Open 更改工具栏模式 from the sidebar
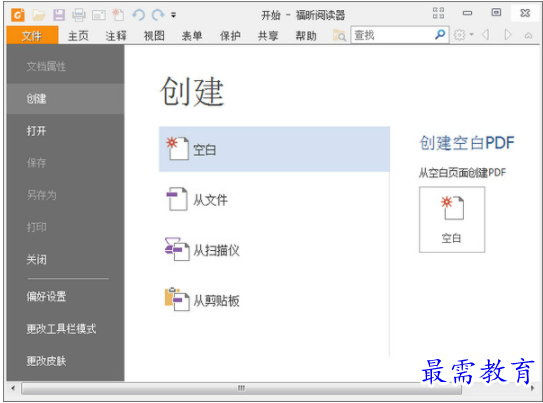Screen dimensions: 543x403 (65, 329)
